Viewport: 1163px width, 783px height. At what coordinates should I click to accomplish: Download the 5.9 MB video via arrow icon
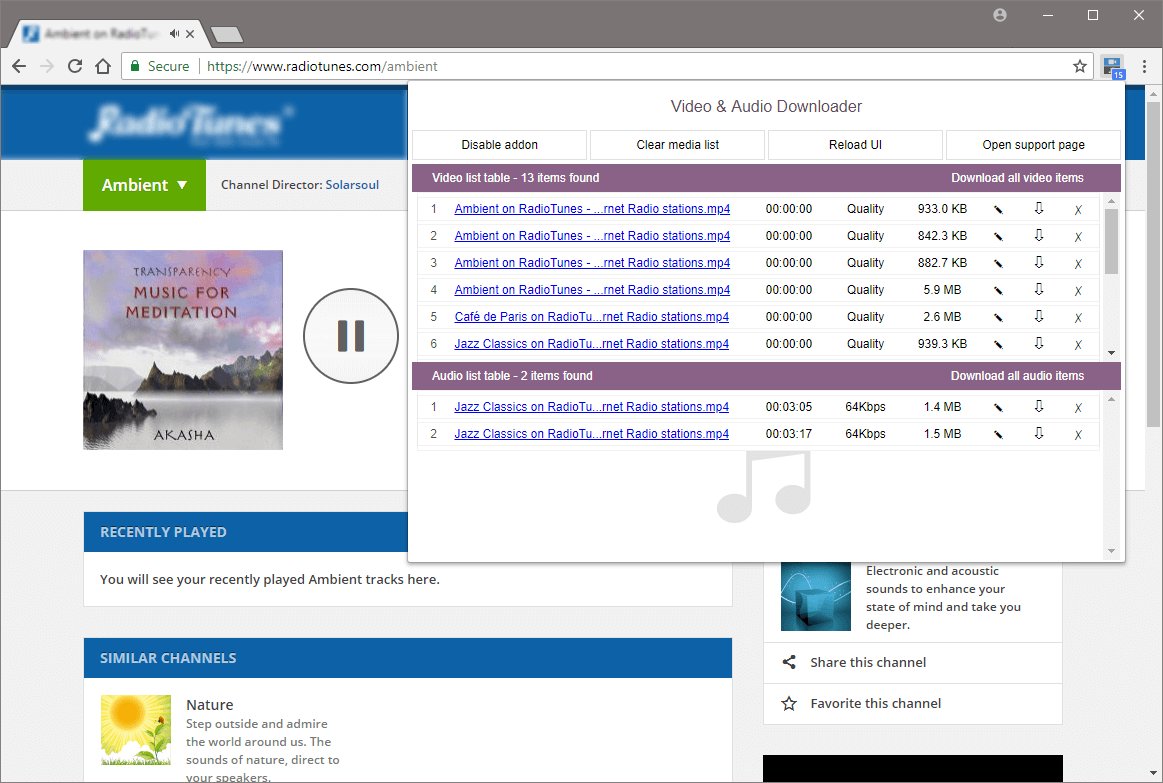click(1039, 289)
